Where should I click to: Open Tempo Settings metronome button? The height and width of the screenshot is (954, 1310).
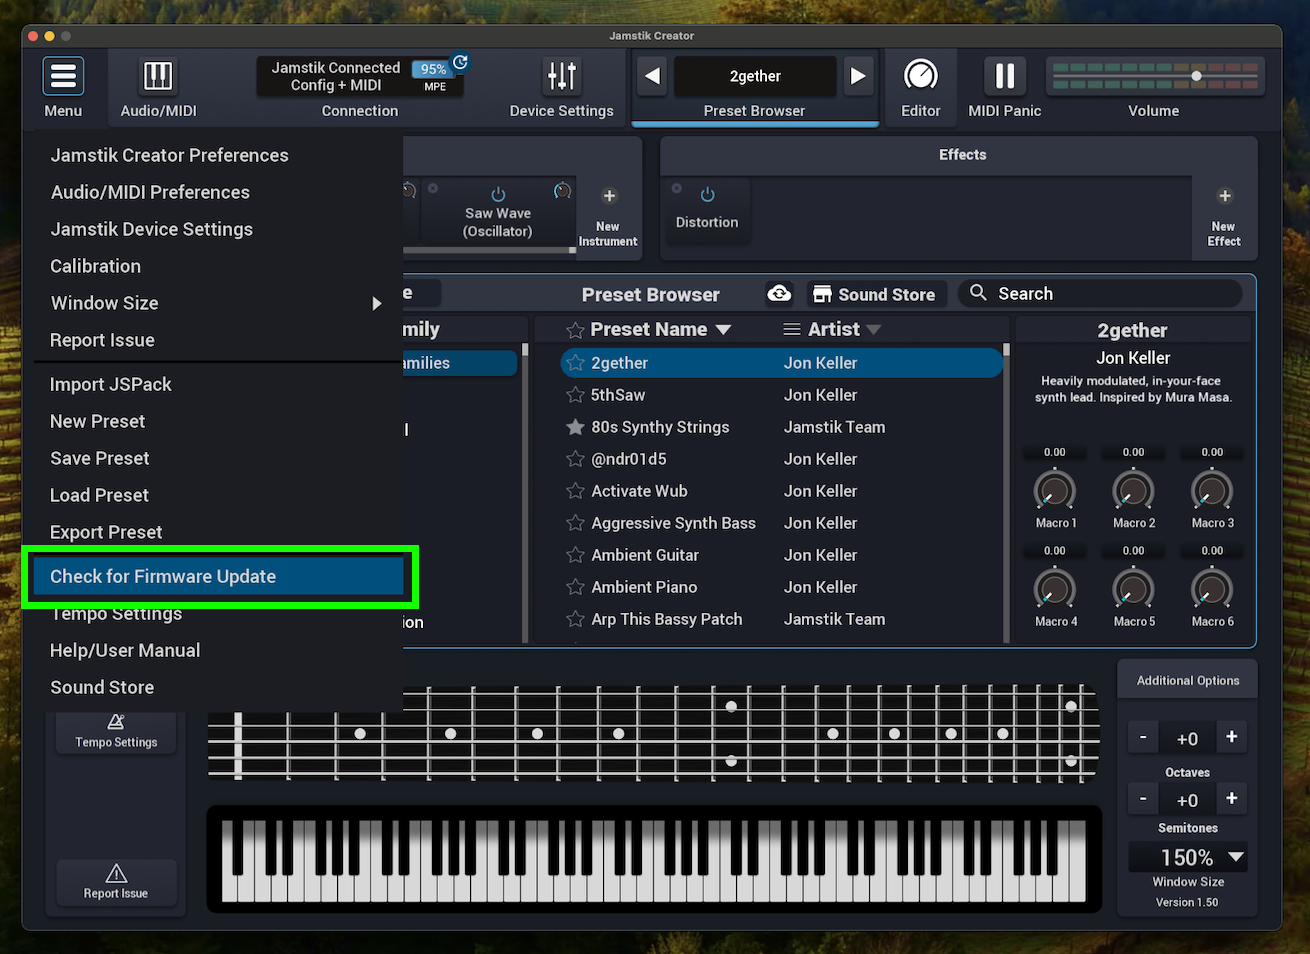coord(116,732)
